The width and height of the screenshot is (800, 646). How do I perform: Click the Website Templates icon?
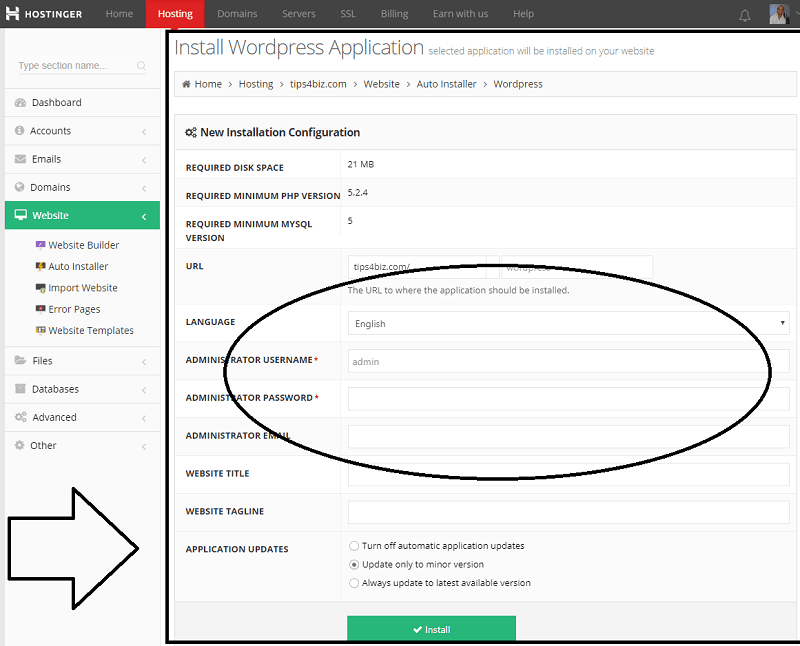40,331
